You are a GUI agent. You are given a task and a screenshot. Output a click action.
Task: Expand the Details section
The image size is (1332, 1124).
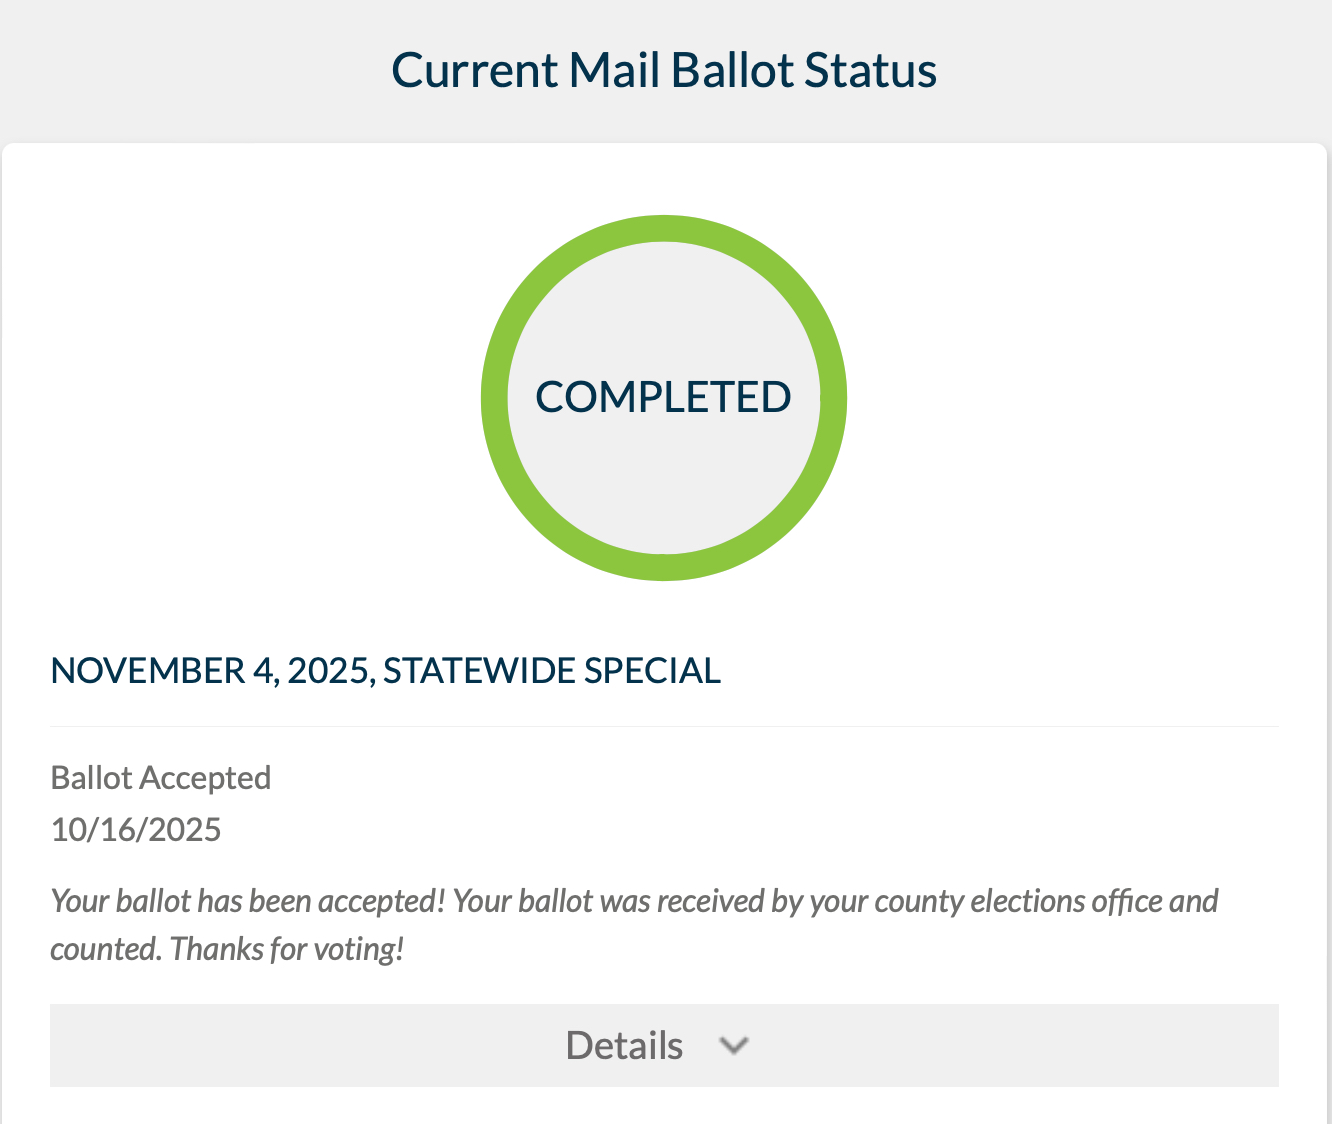(664, 1045)
